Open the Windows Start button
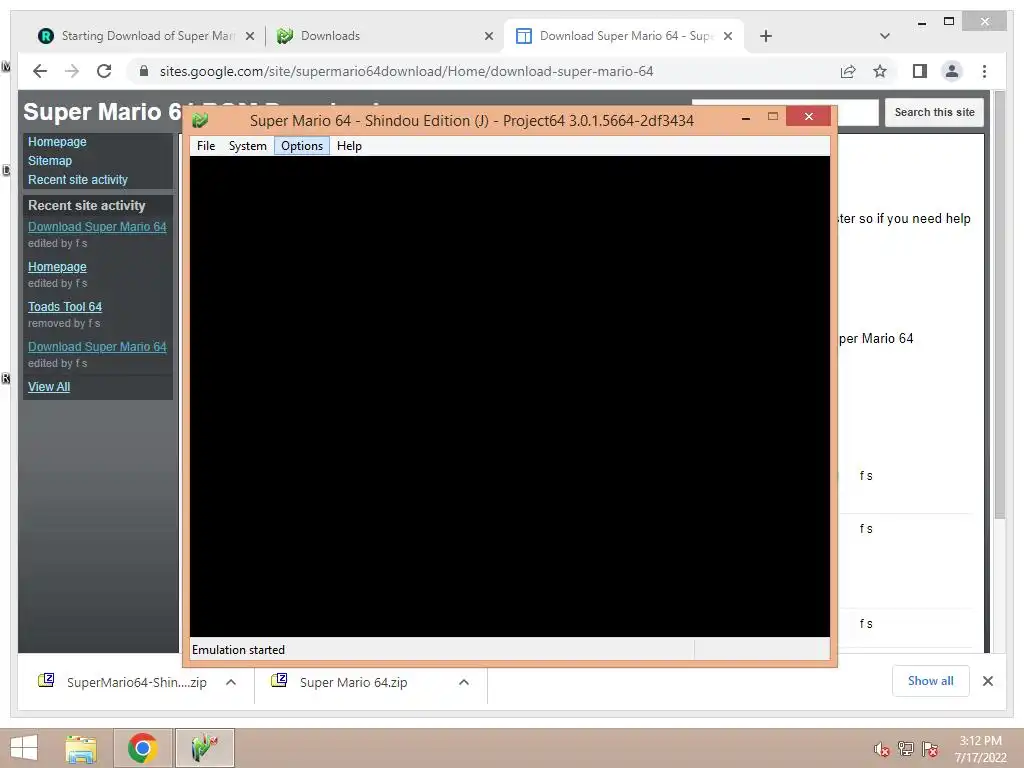 point(24,748)
